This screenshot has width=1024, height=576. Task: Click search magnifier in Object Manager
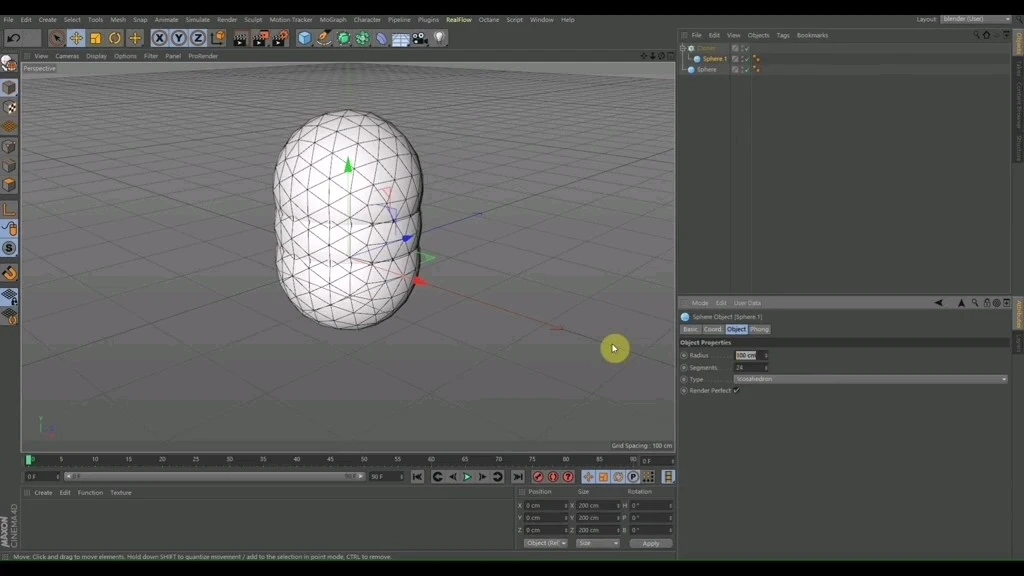coord(976,35)
